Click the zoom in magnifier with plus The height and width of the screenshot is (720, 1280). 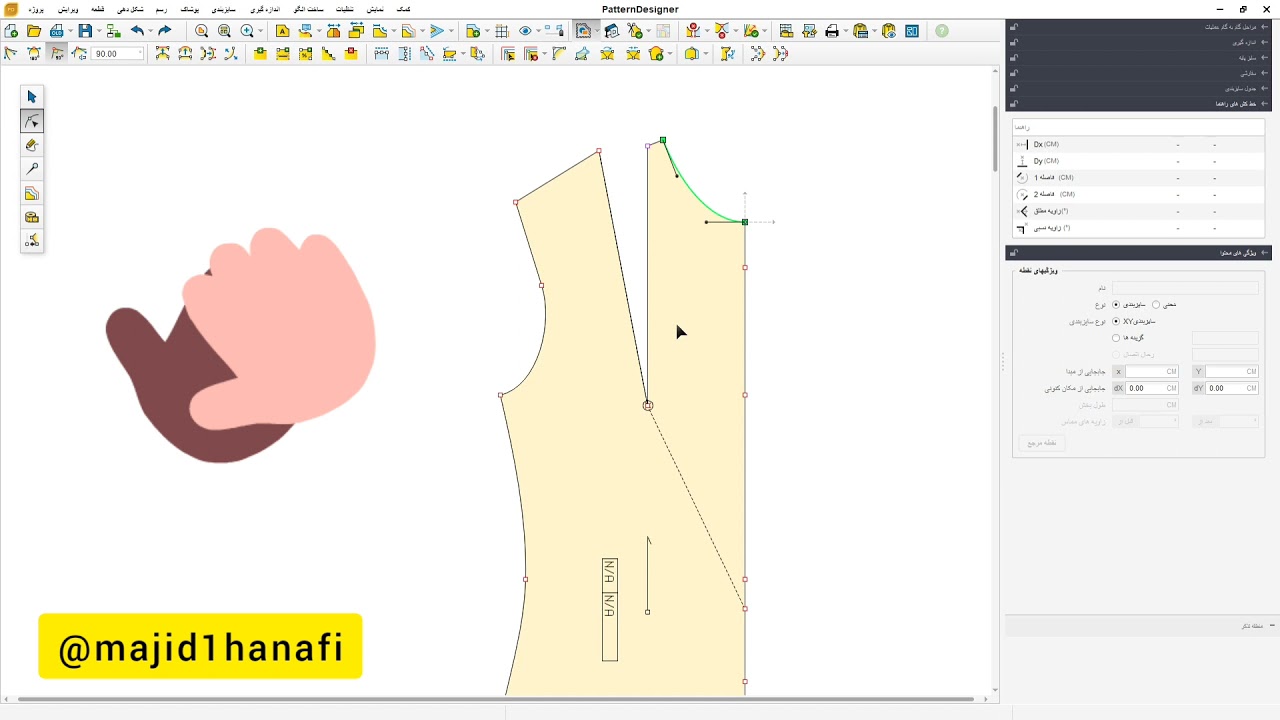(x=247, y=31)
